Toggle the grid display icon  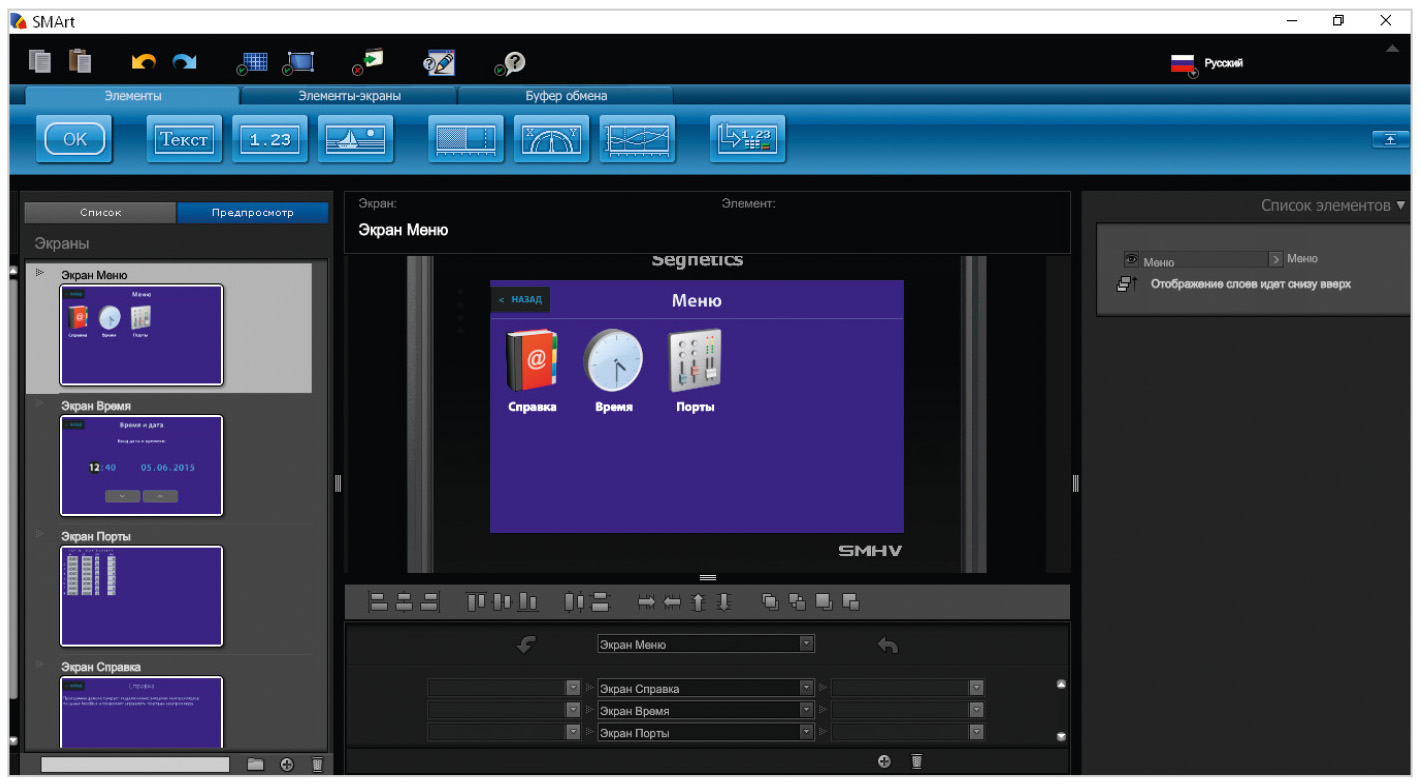point(252,62)
